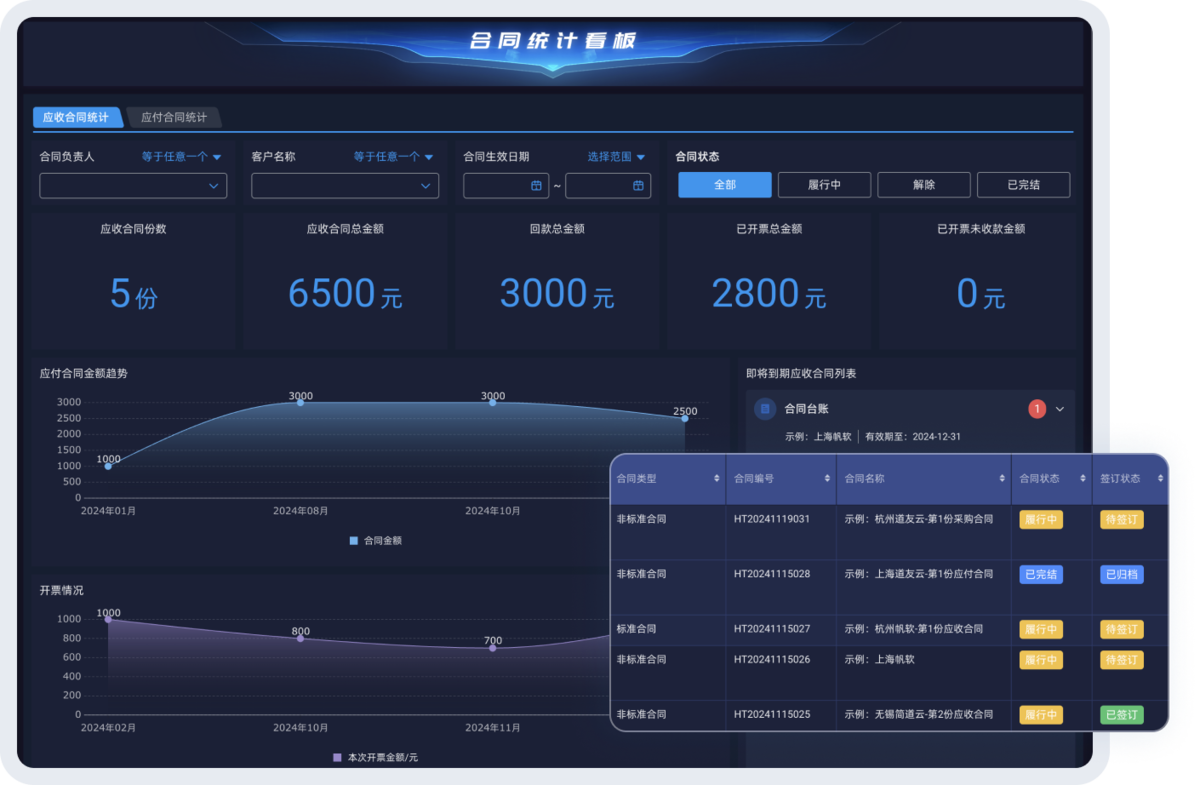Image resolution: width=1200 pixels, height=785 pixels.
Task: Click the end date input field
Action: coord(608,185)
